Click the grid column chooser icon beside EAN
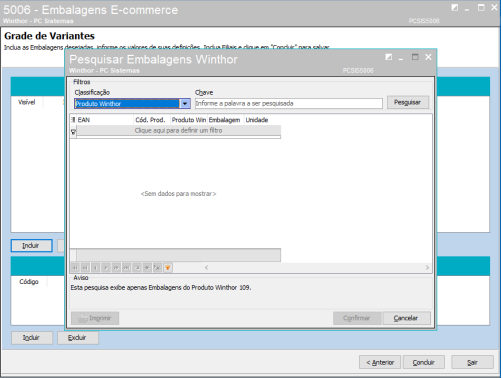503x378 pixels. pyautogui.click(x=73, y=120)
